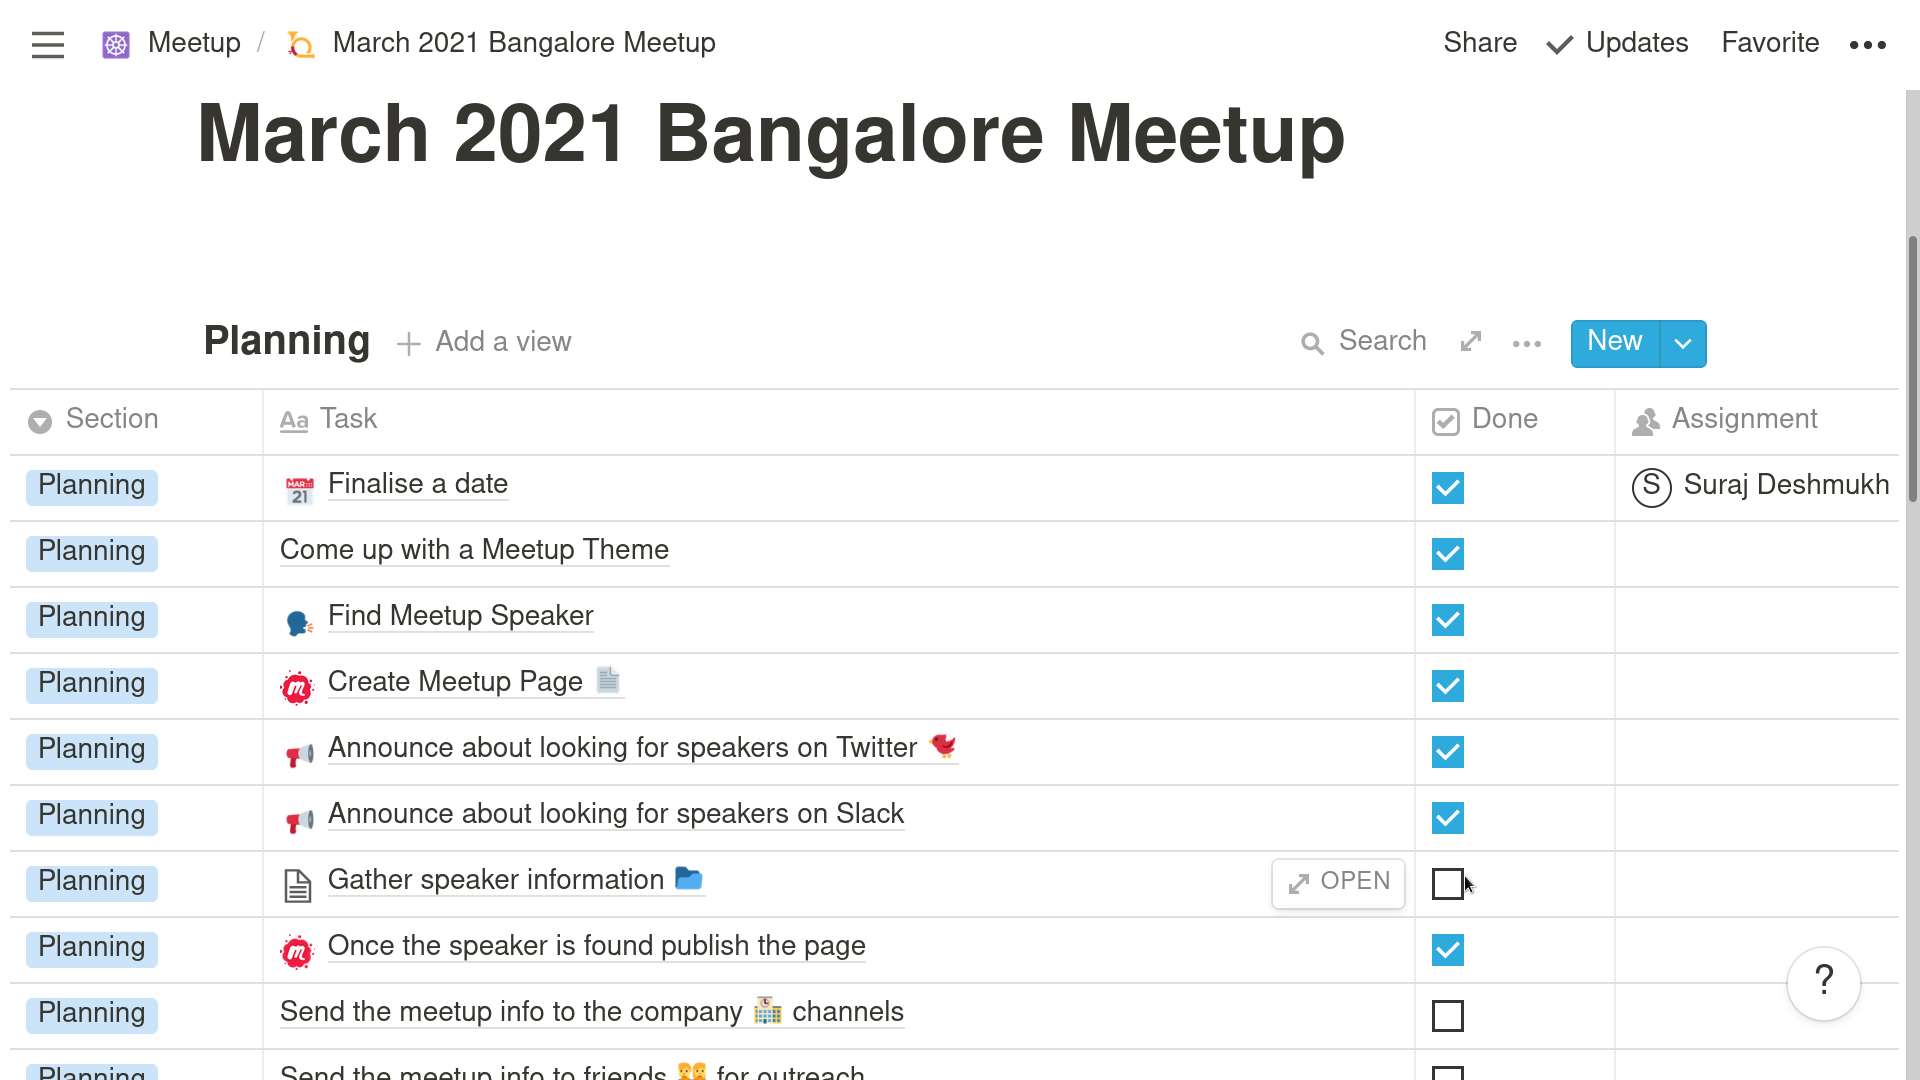Open the page options three-dot menu
The height and width of the screenshot is (1080, 1920).
[x=1867, y=44]
